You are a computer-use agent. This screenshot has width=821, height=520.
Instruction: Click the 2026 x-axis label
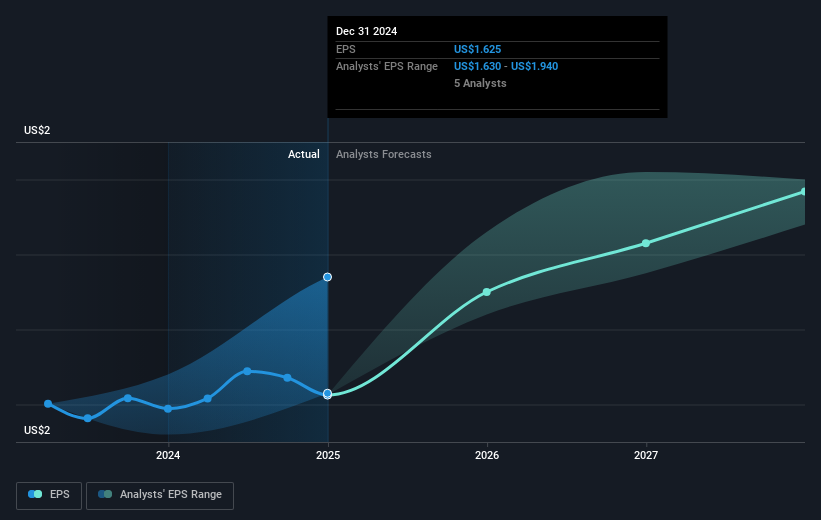487,455
